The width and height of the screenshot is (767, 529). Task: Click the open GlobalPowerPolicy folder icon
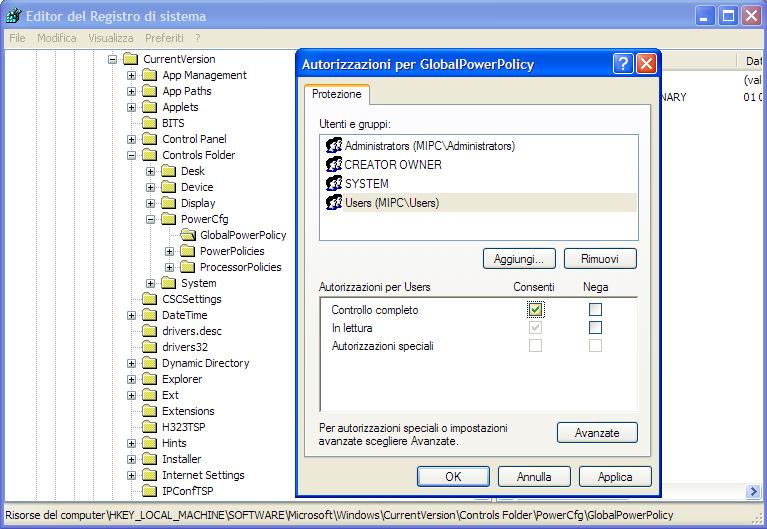click(x=188, y=235)
